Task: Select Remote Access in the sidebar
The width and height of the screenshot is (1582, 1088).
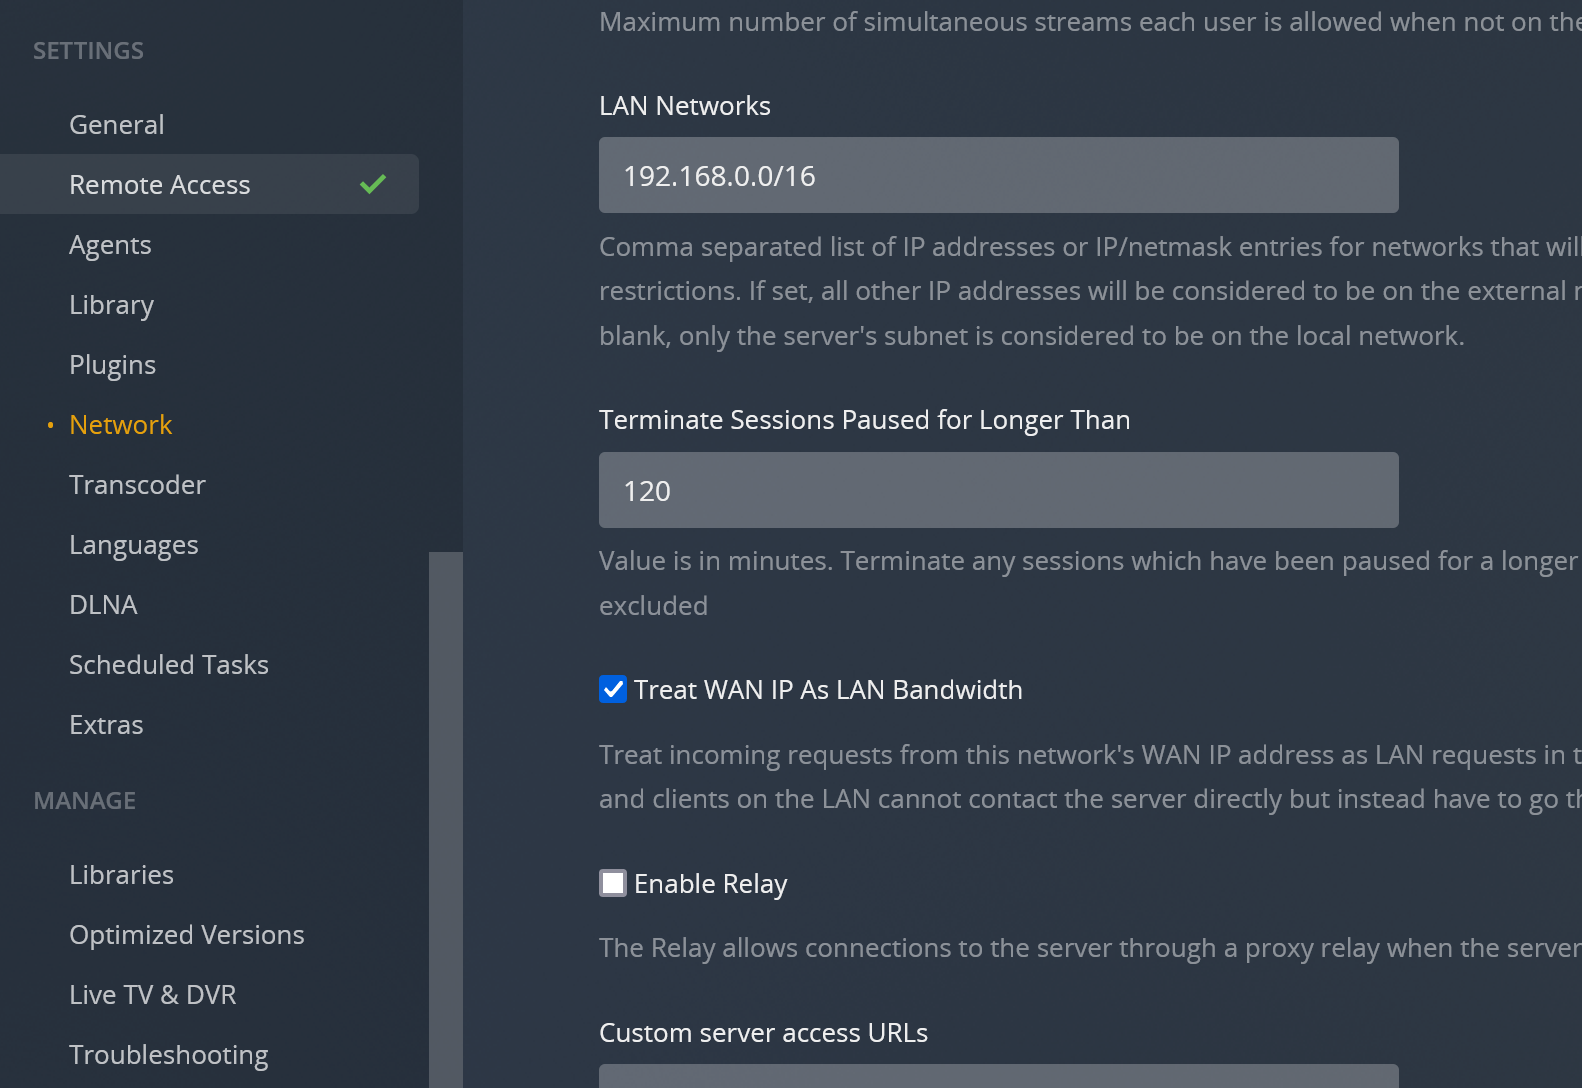Action: pyautogui.click(x=160, y=185)
